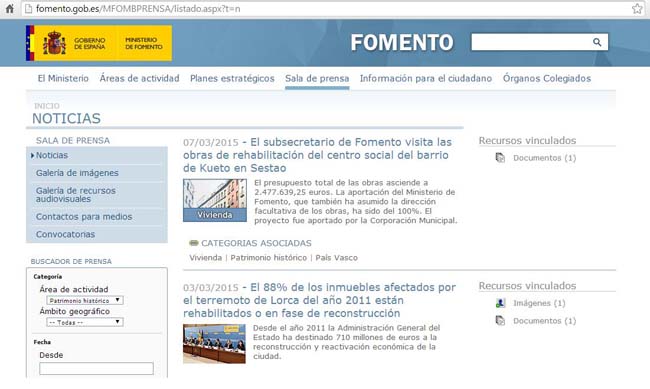Open the Áreas de actividad menu
This screenshot has width=650, height=389.
click(139, 78)
